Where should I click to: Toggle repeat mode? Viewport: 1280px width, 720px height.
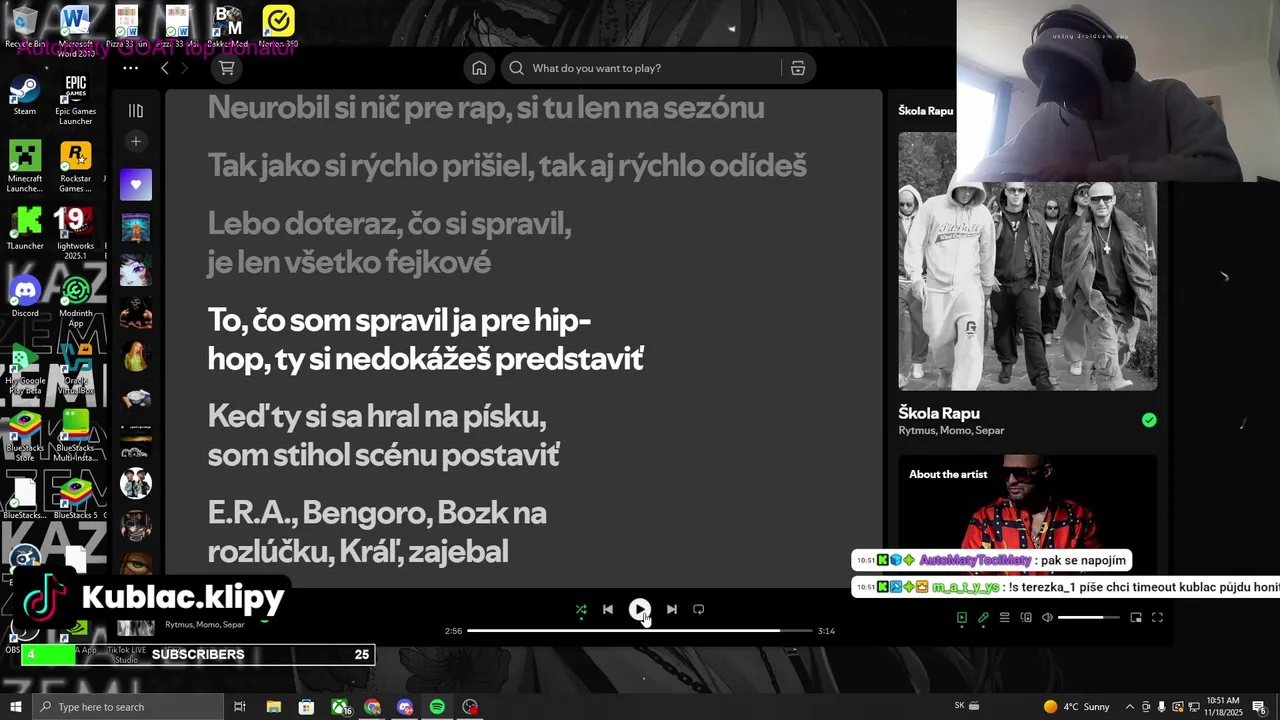(x=699, y=609)
